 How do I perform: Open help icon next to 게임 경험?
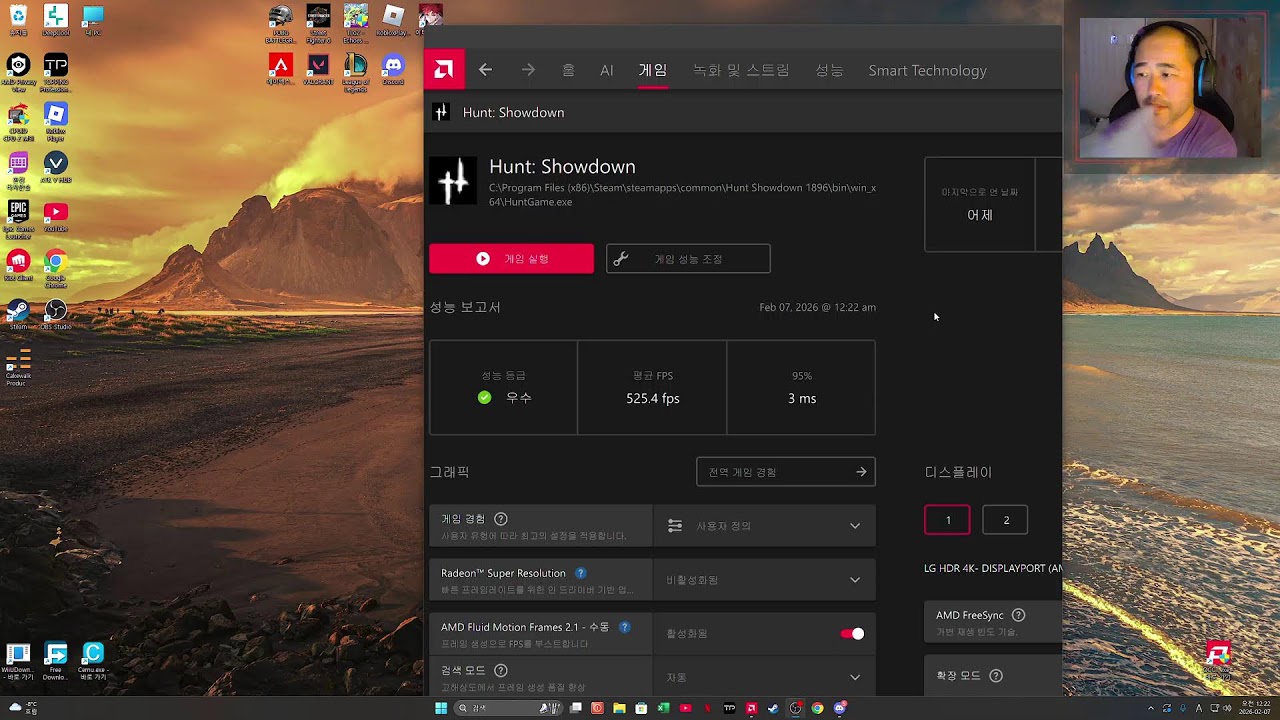501,519
